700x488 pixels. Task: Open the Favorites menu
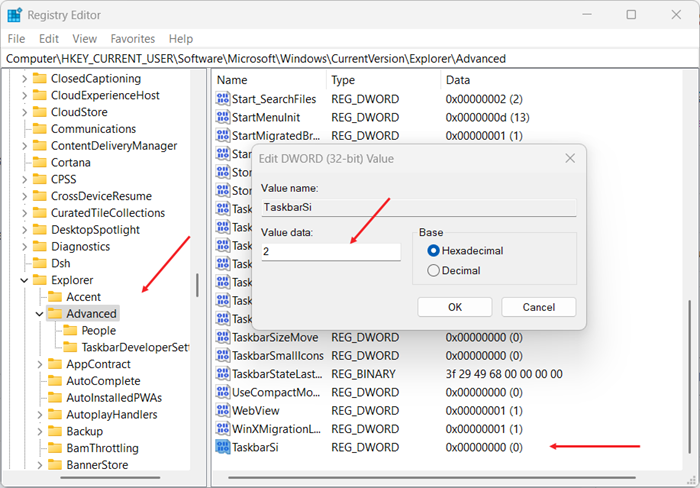pyautogui.click(x=133, y=39)
